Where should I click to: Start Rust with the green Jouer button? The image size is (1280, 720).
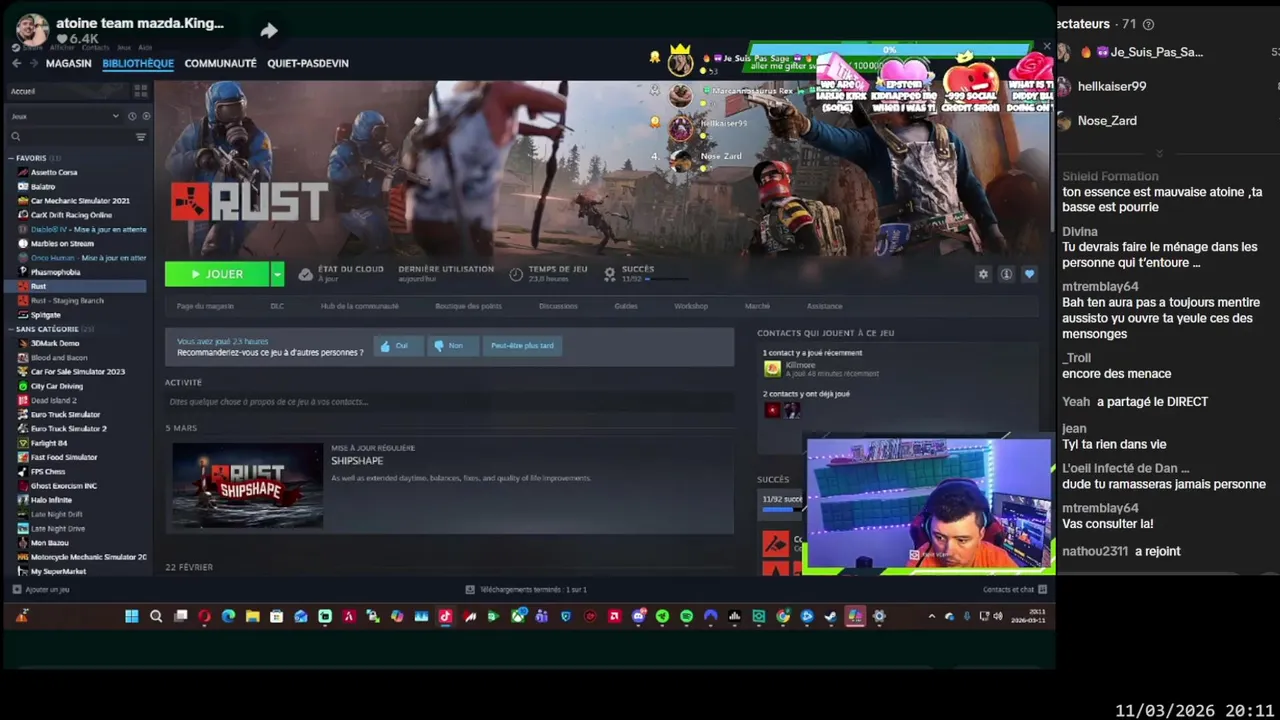point(217,274)
